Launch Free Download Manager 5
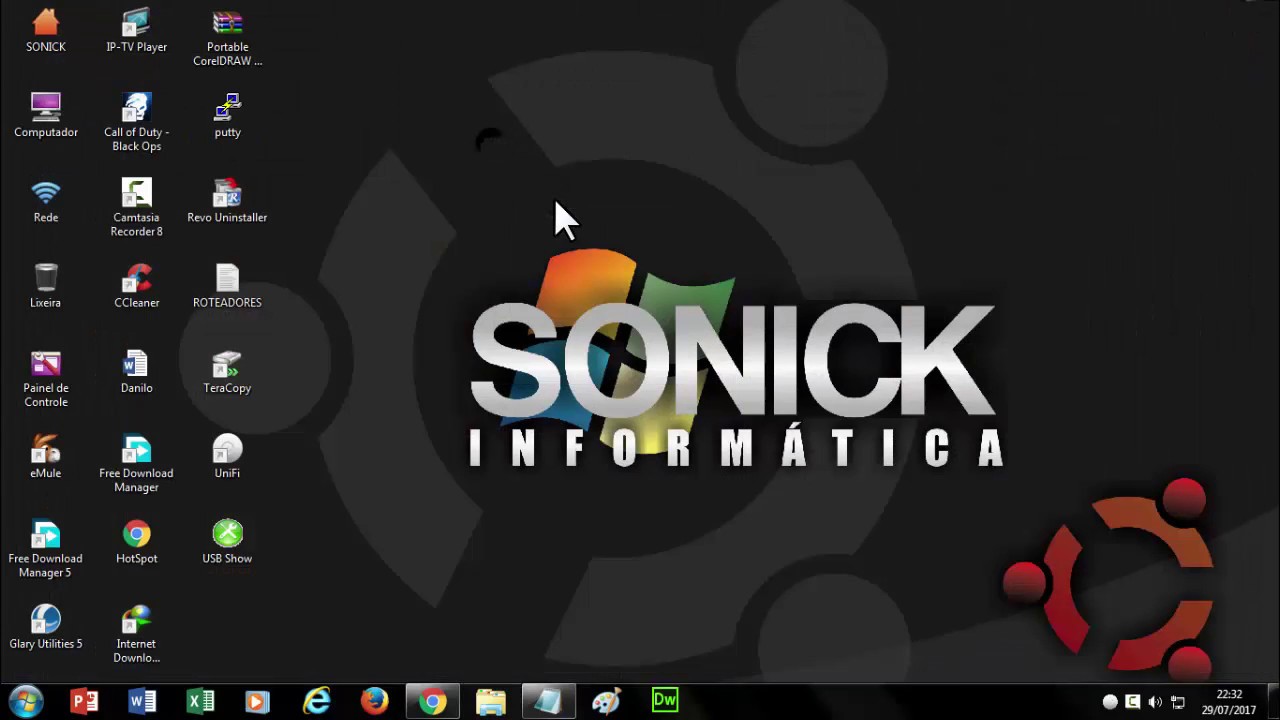 [x=46, y=549]
